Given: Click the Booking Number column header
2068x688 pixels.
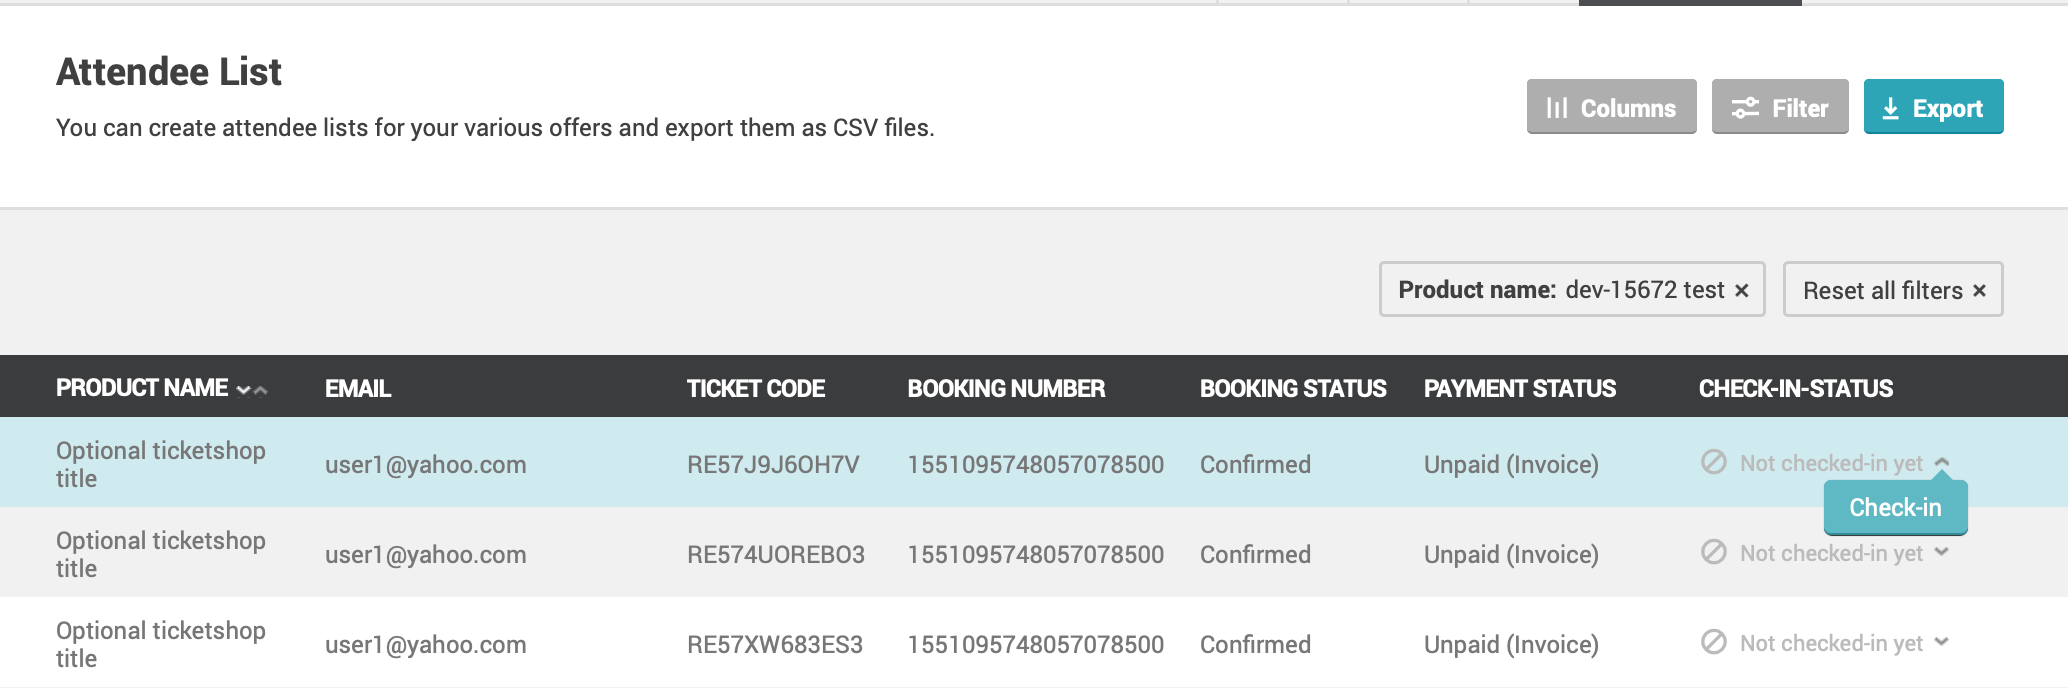Looking at the screenshot, I should click(x=1006, y=389).
